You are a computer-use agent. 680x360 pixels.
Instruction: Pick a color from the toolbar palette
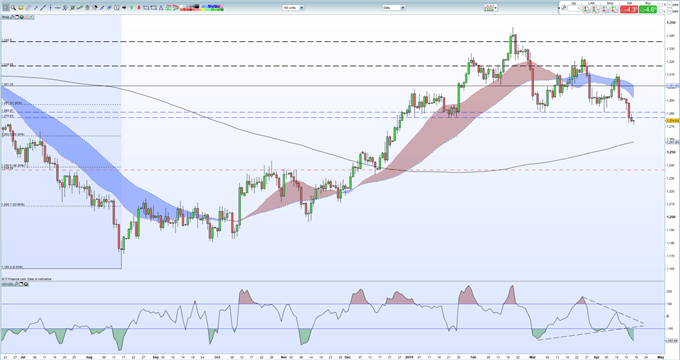[x=201, y=7]
